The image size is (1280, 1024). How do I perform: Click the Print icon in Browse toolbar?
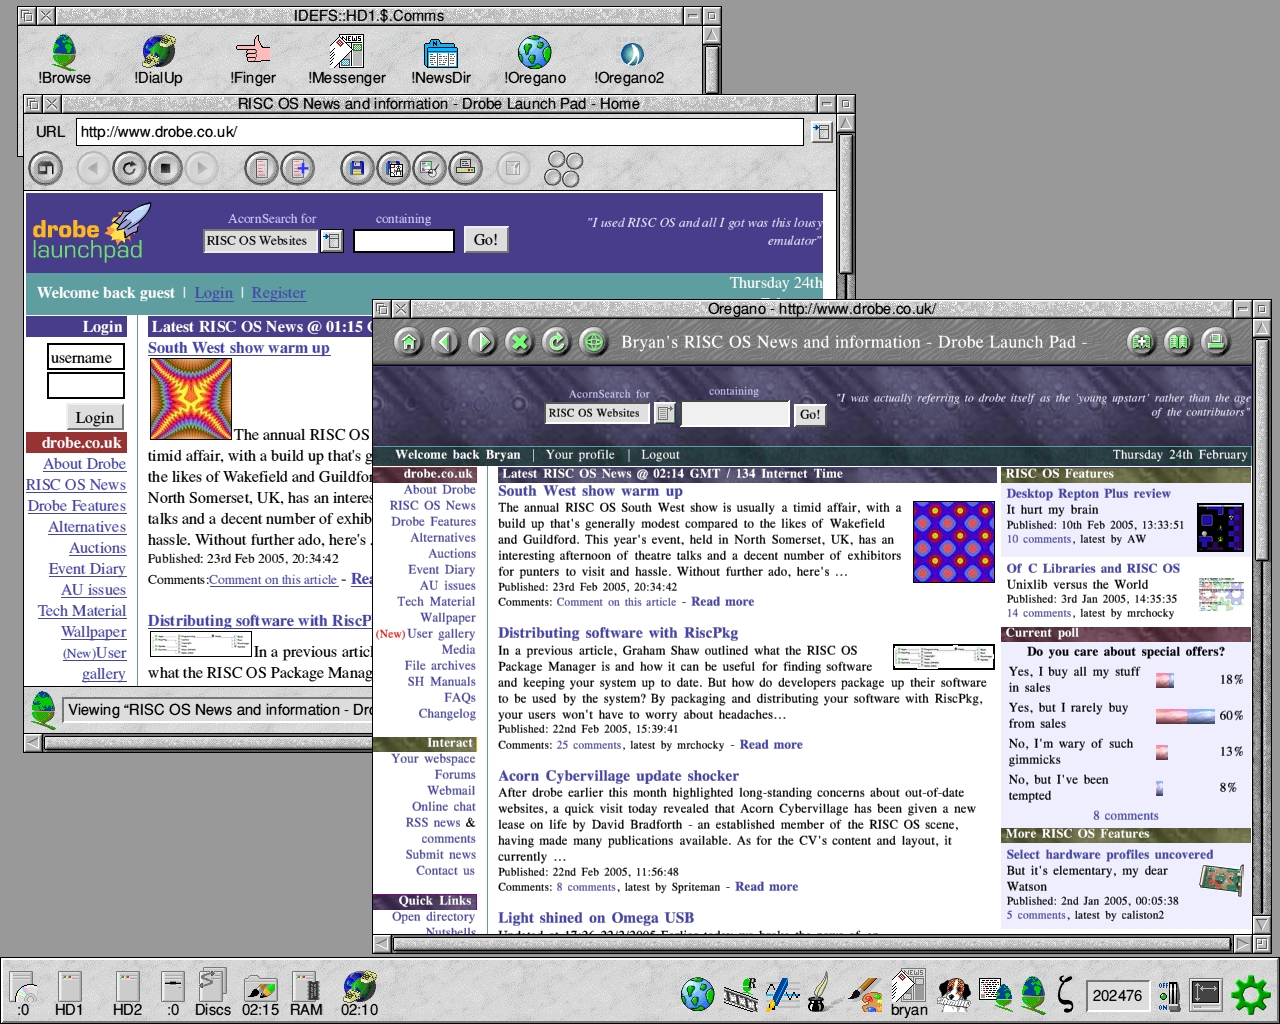tap(465, 168)
